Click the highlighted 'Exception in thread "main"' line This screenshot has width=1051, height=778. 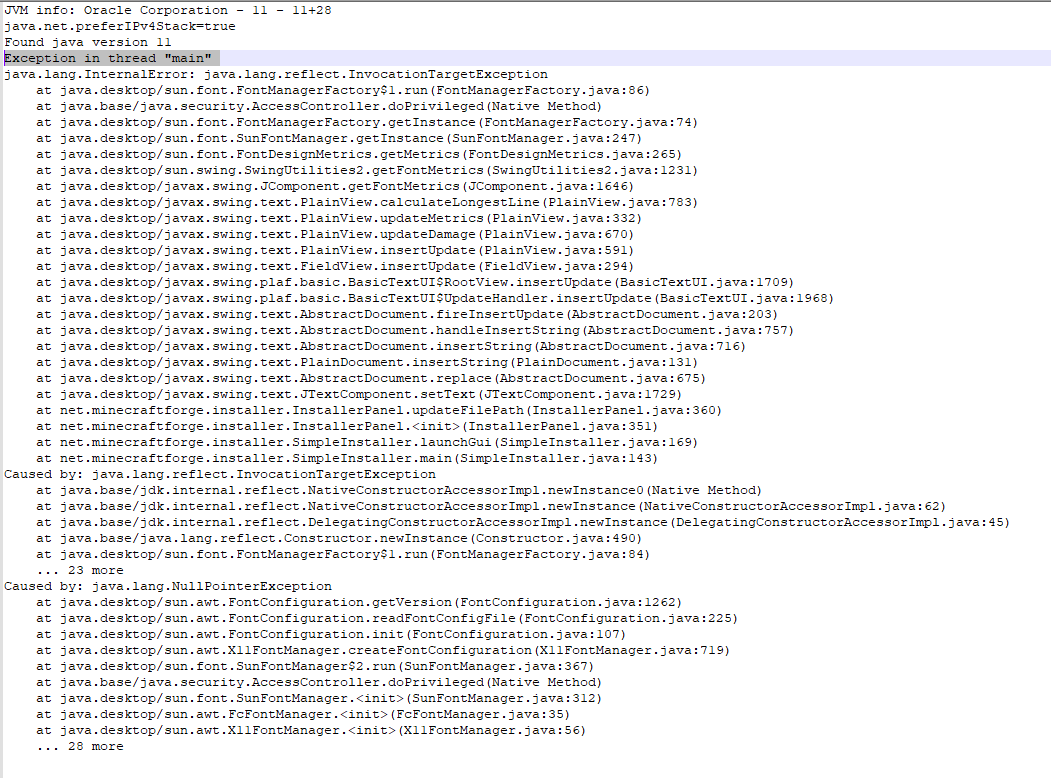111,58
